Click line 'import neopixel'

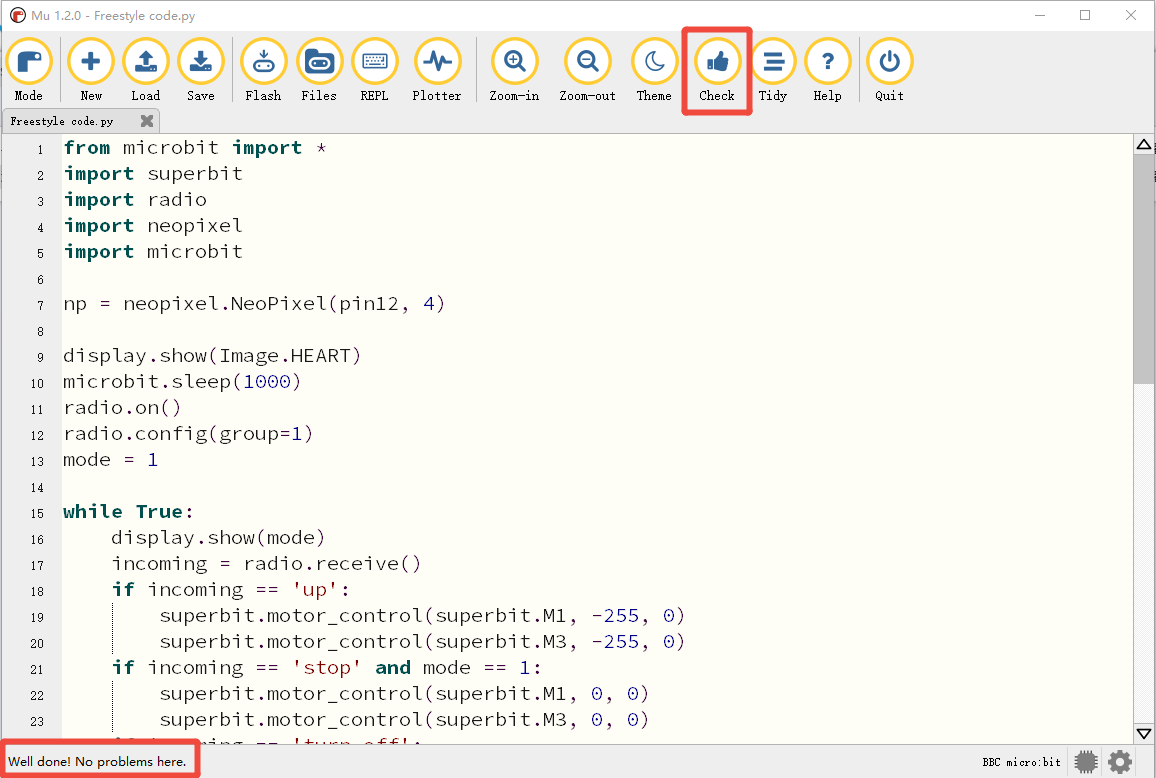[x=153, y=226]
